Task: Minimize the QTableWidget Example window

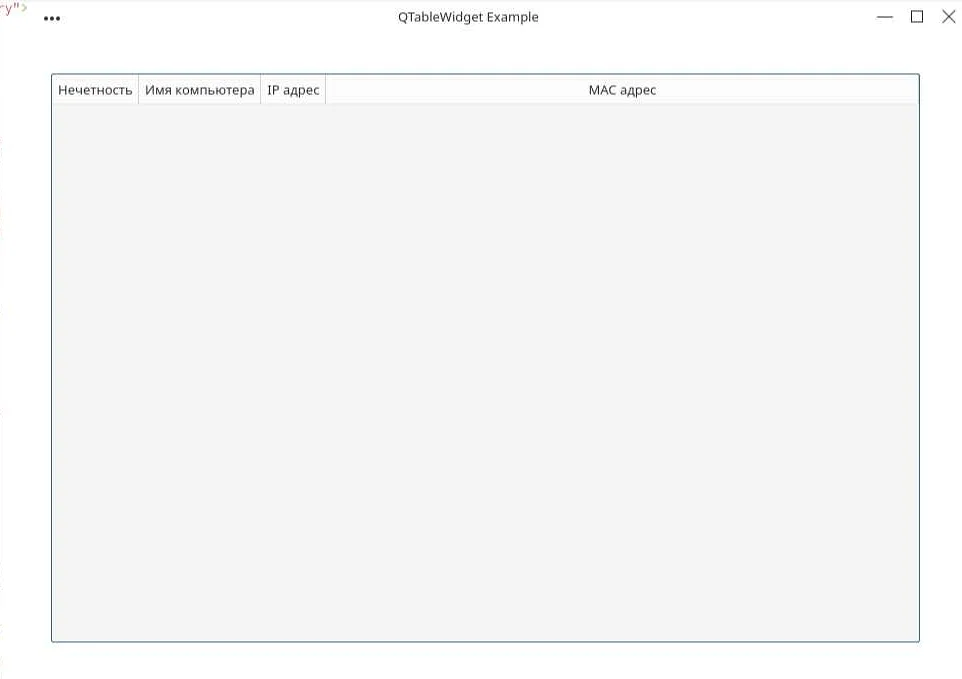Action: [x=884, y=17]
